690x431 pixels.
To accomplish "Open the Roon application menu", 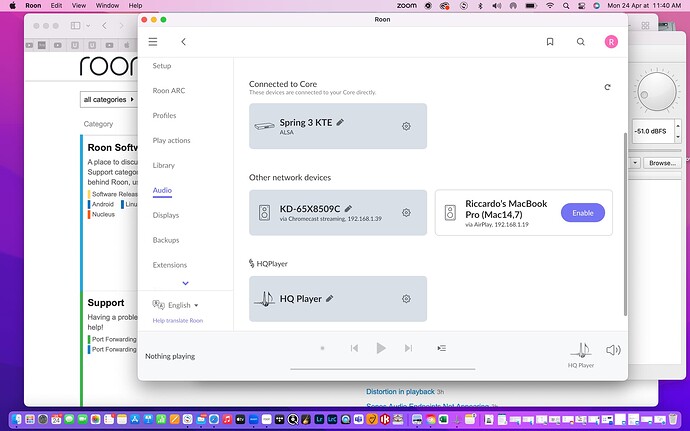I will coord(33,5).
